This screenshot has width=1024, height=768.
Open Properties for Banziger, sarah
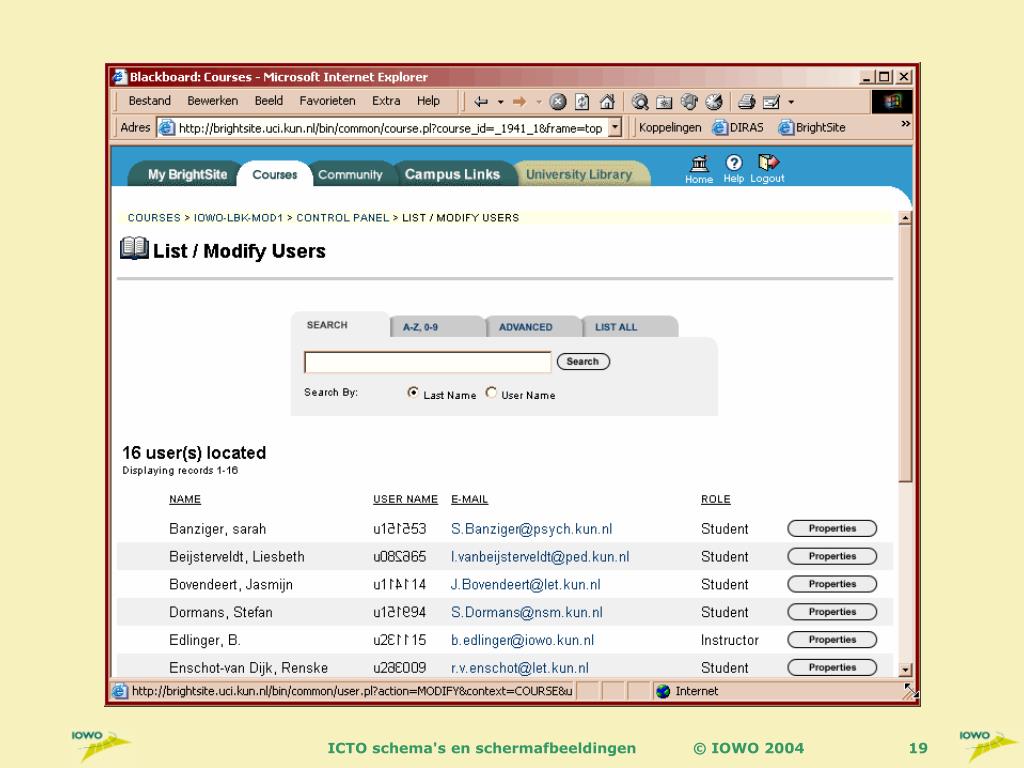pos(832,528)
